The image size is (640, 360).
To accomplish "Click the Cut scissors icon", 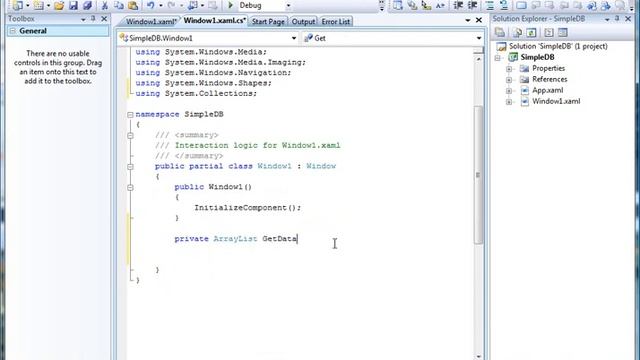I will 105,5.
